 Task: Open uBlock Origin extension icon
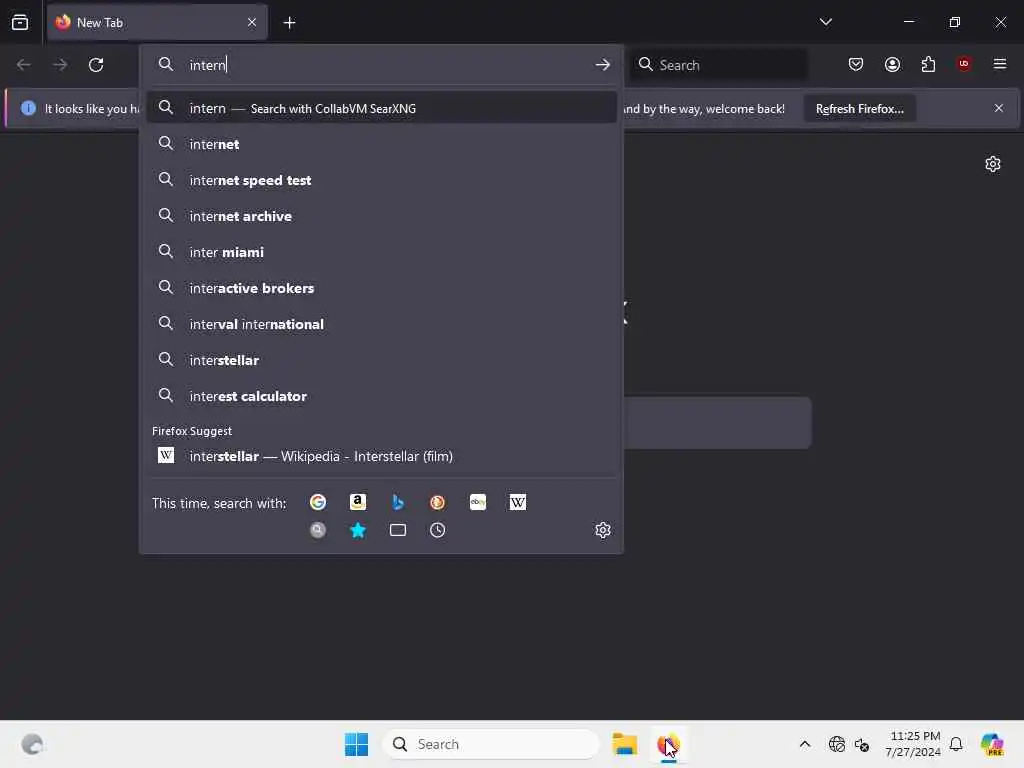[x=964, y=64]
